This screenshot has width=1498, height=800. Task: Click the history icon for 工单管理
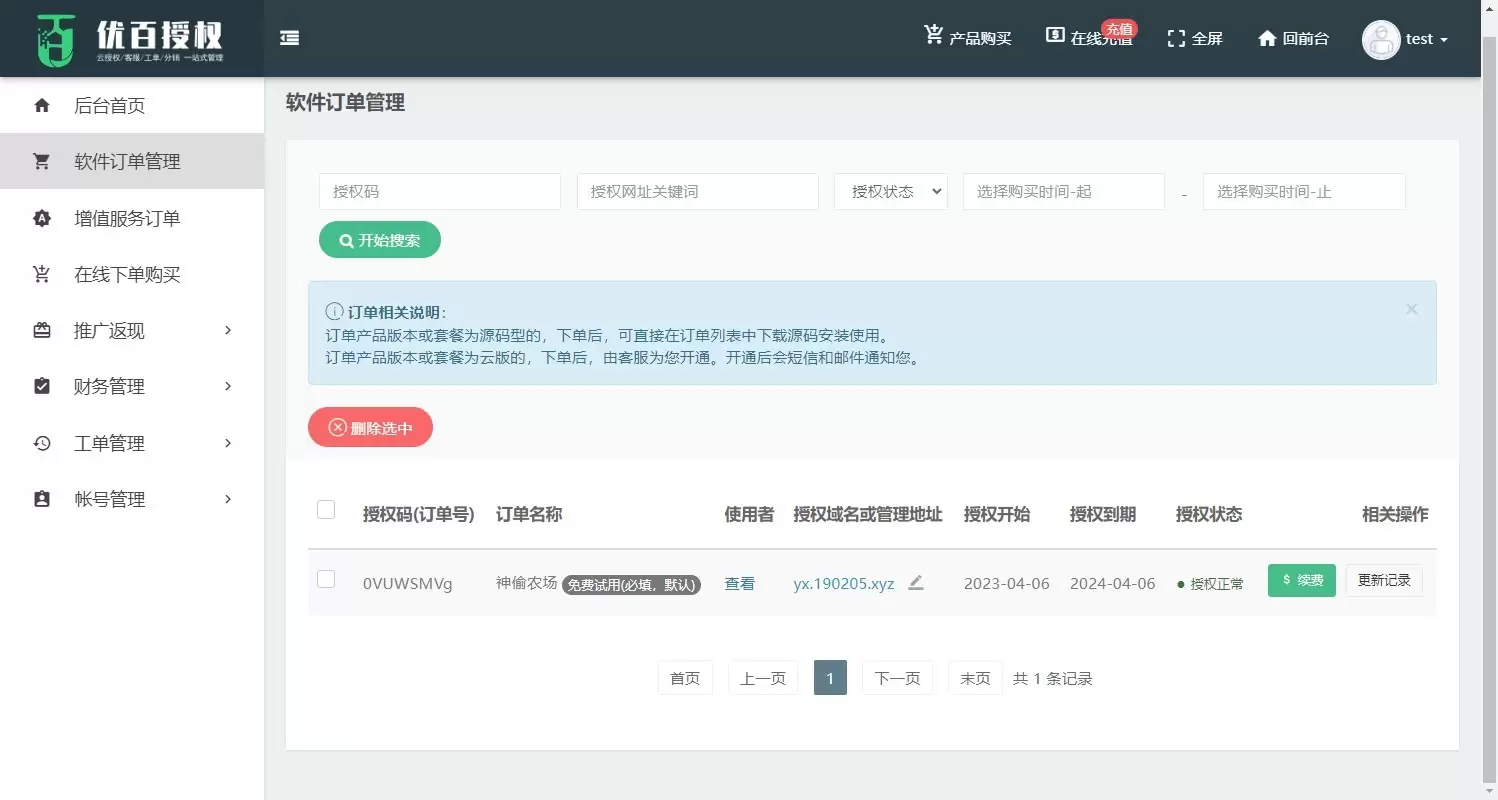[42, 443]
